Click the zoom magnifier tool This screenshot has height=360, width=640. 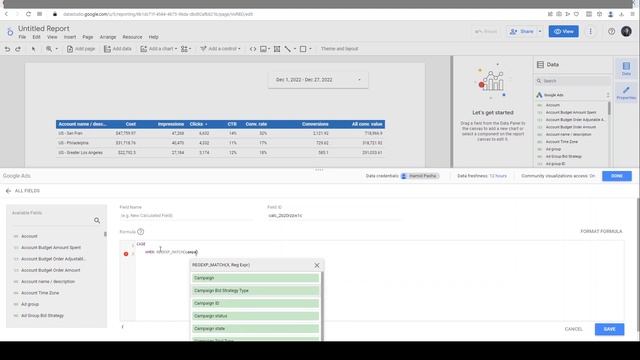tap(49, 49)
